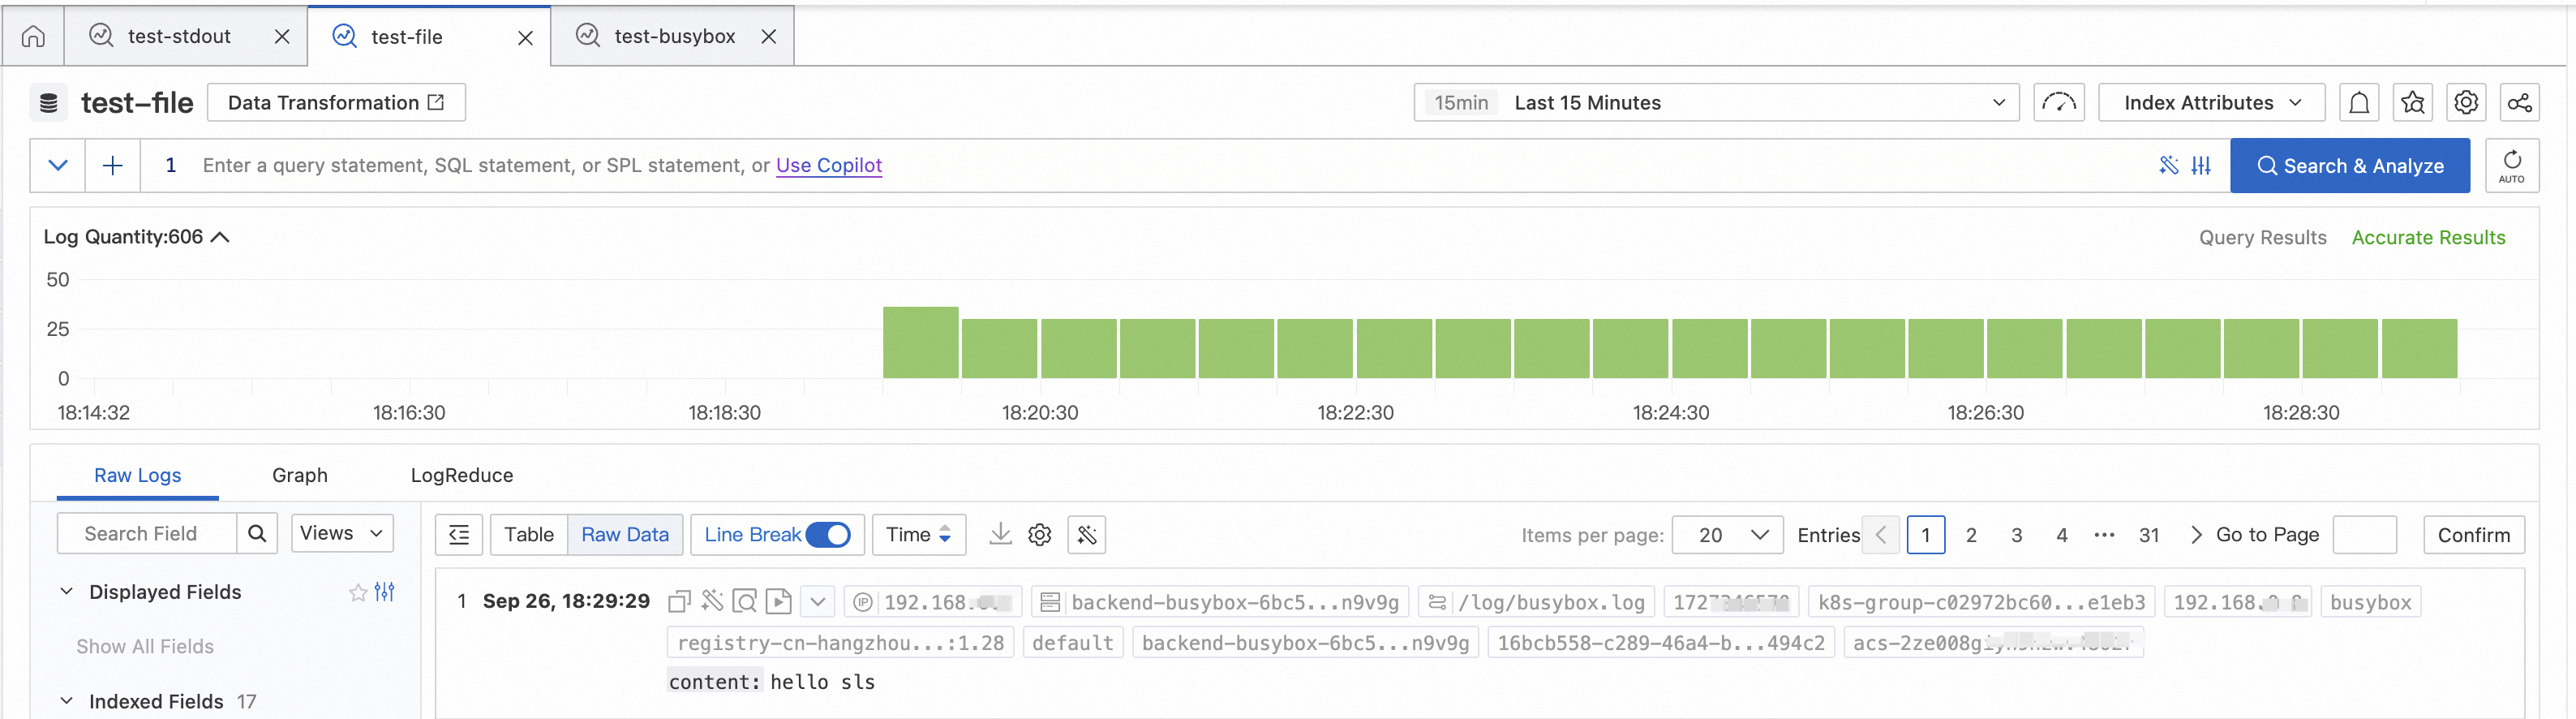
Task: Go to next page arrow
Action: pos(2195,535)
